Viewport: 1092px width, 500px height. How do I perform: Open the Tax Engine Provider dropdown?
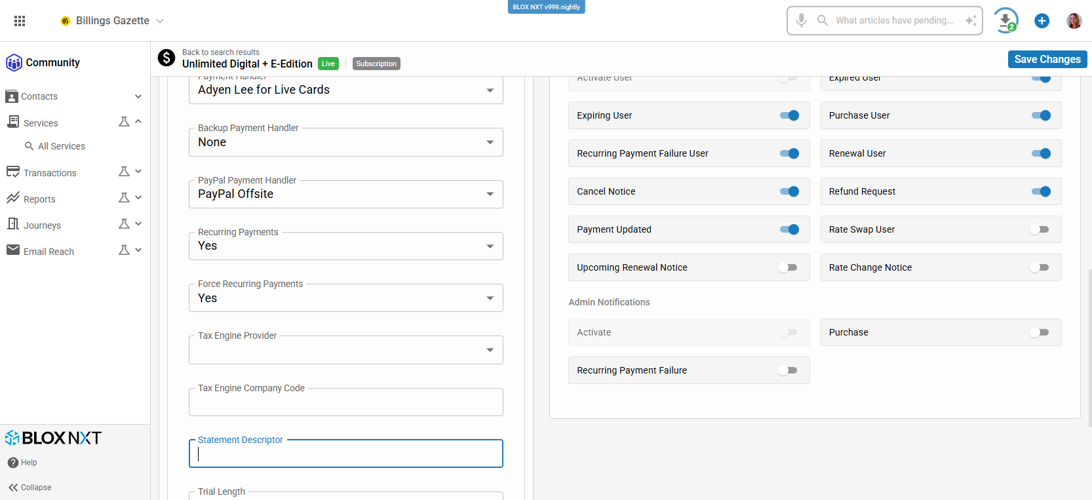tap(345, 350)
